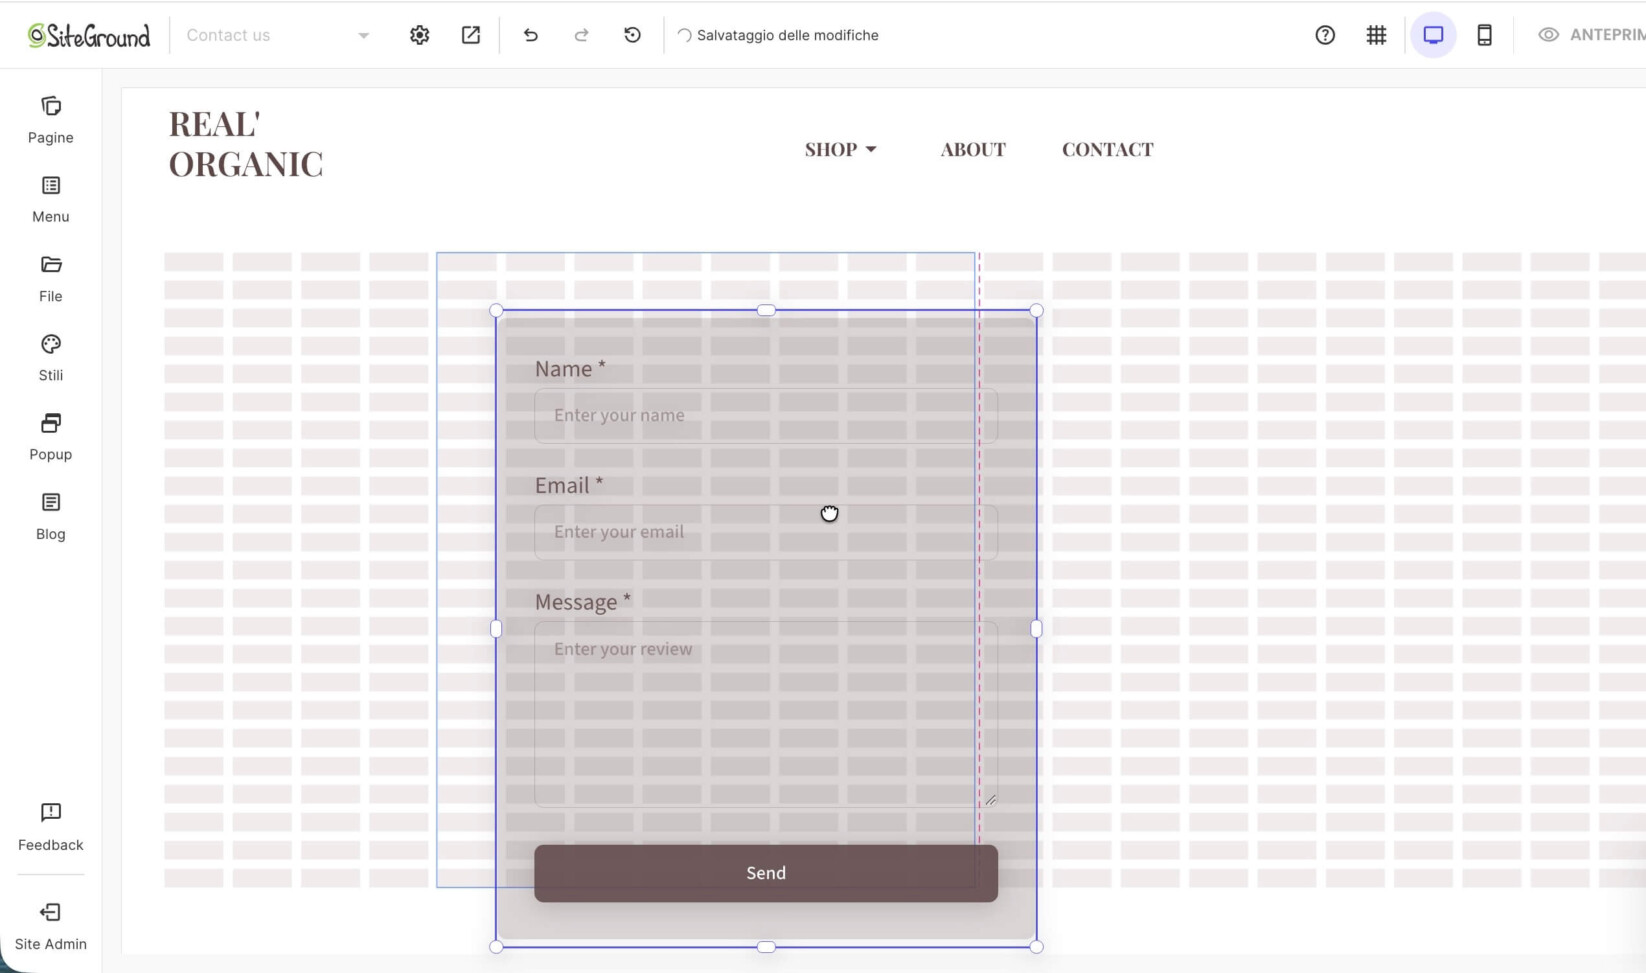
Task: Open page in new tab icon
Action: [471, 35]
